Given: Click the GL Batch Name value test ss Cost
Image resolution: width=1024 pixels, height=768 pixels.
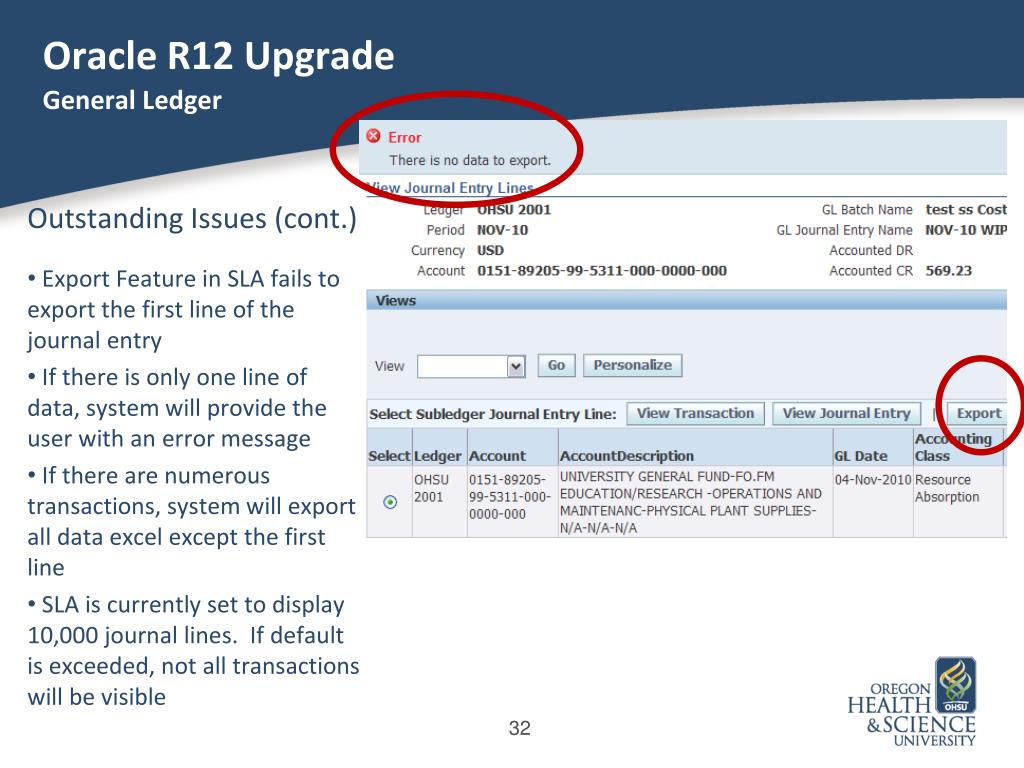Looking at the screenshot, I should click(966, 210).
